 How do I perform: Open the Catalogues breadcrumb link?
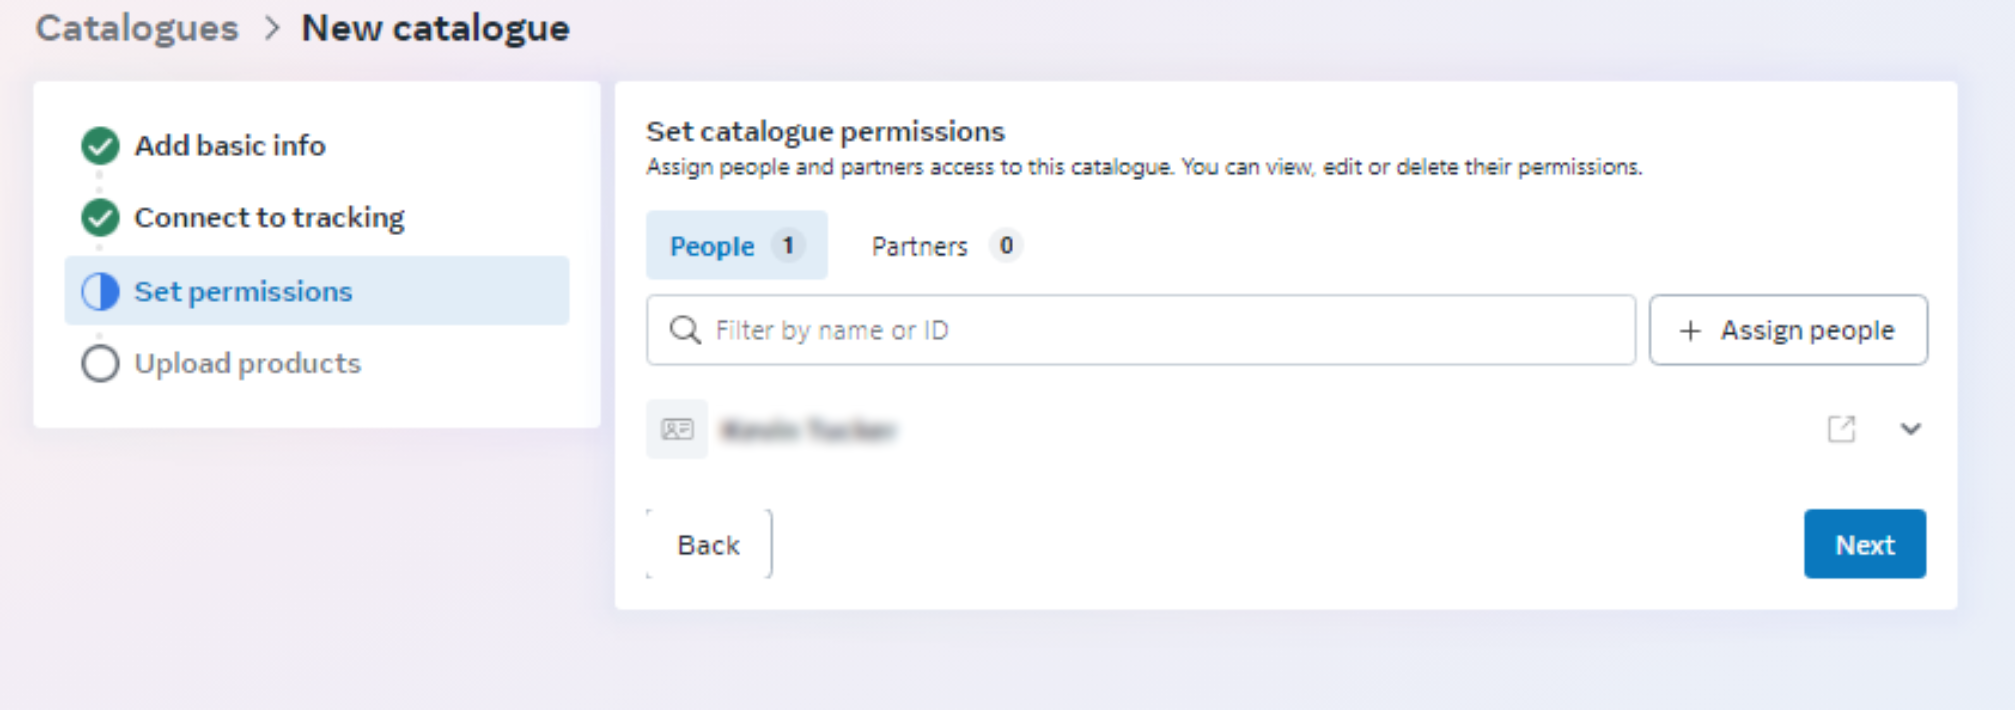point(137,28)
